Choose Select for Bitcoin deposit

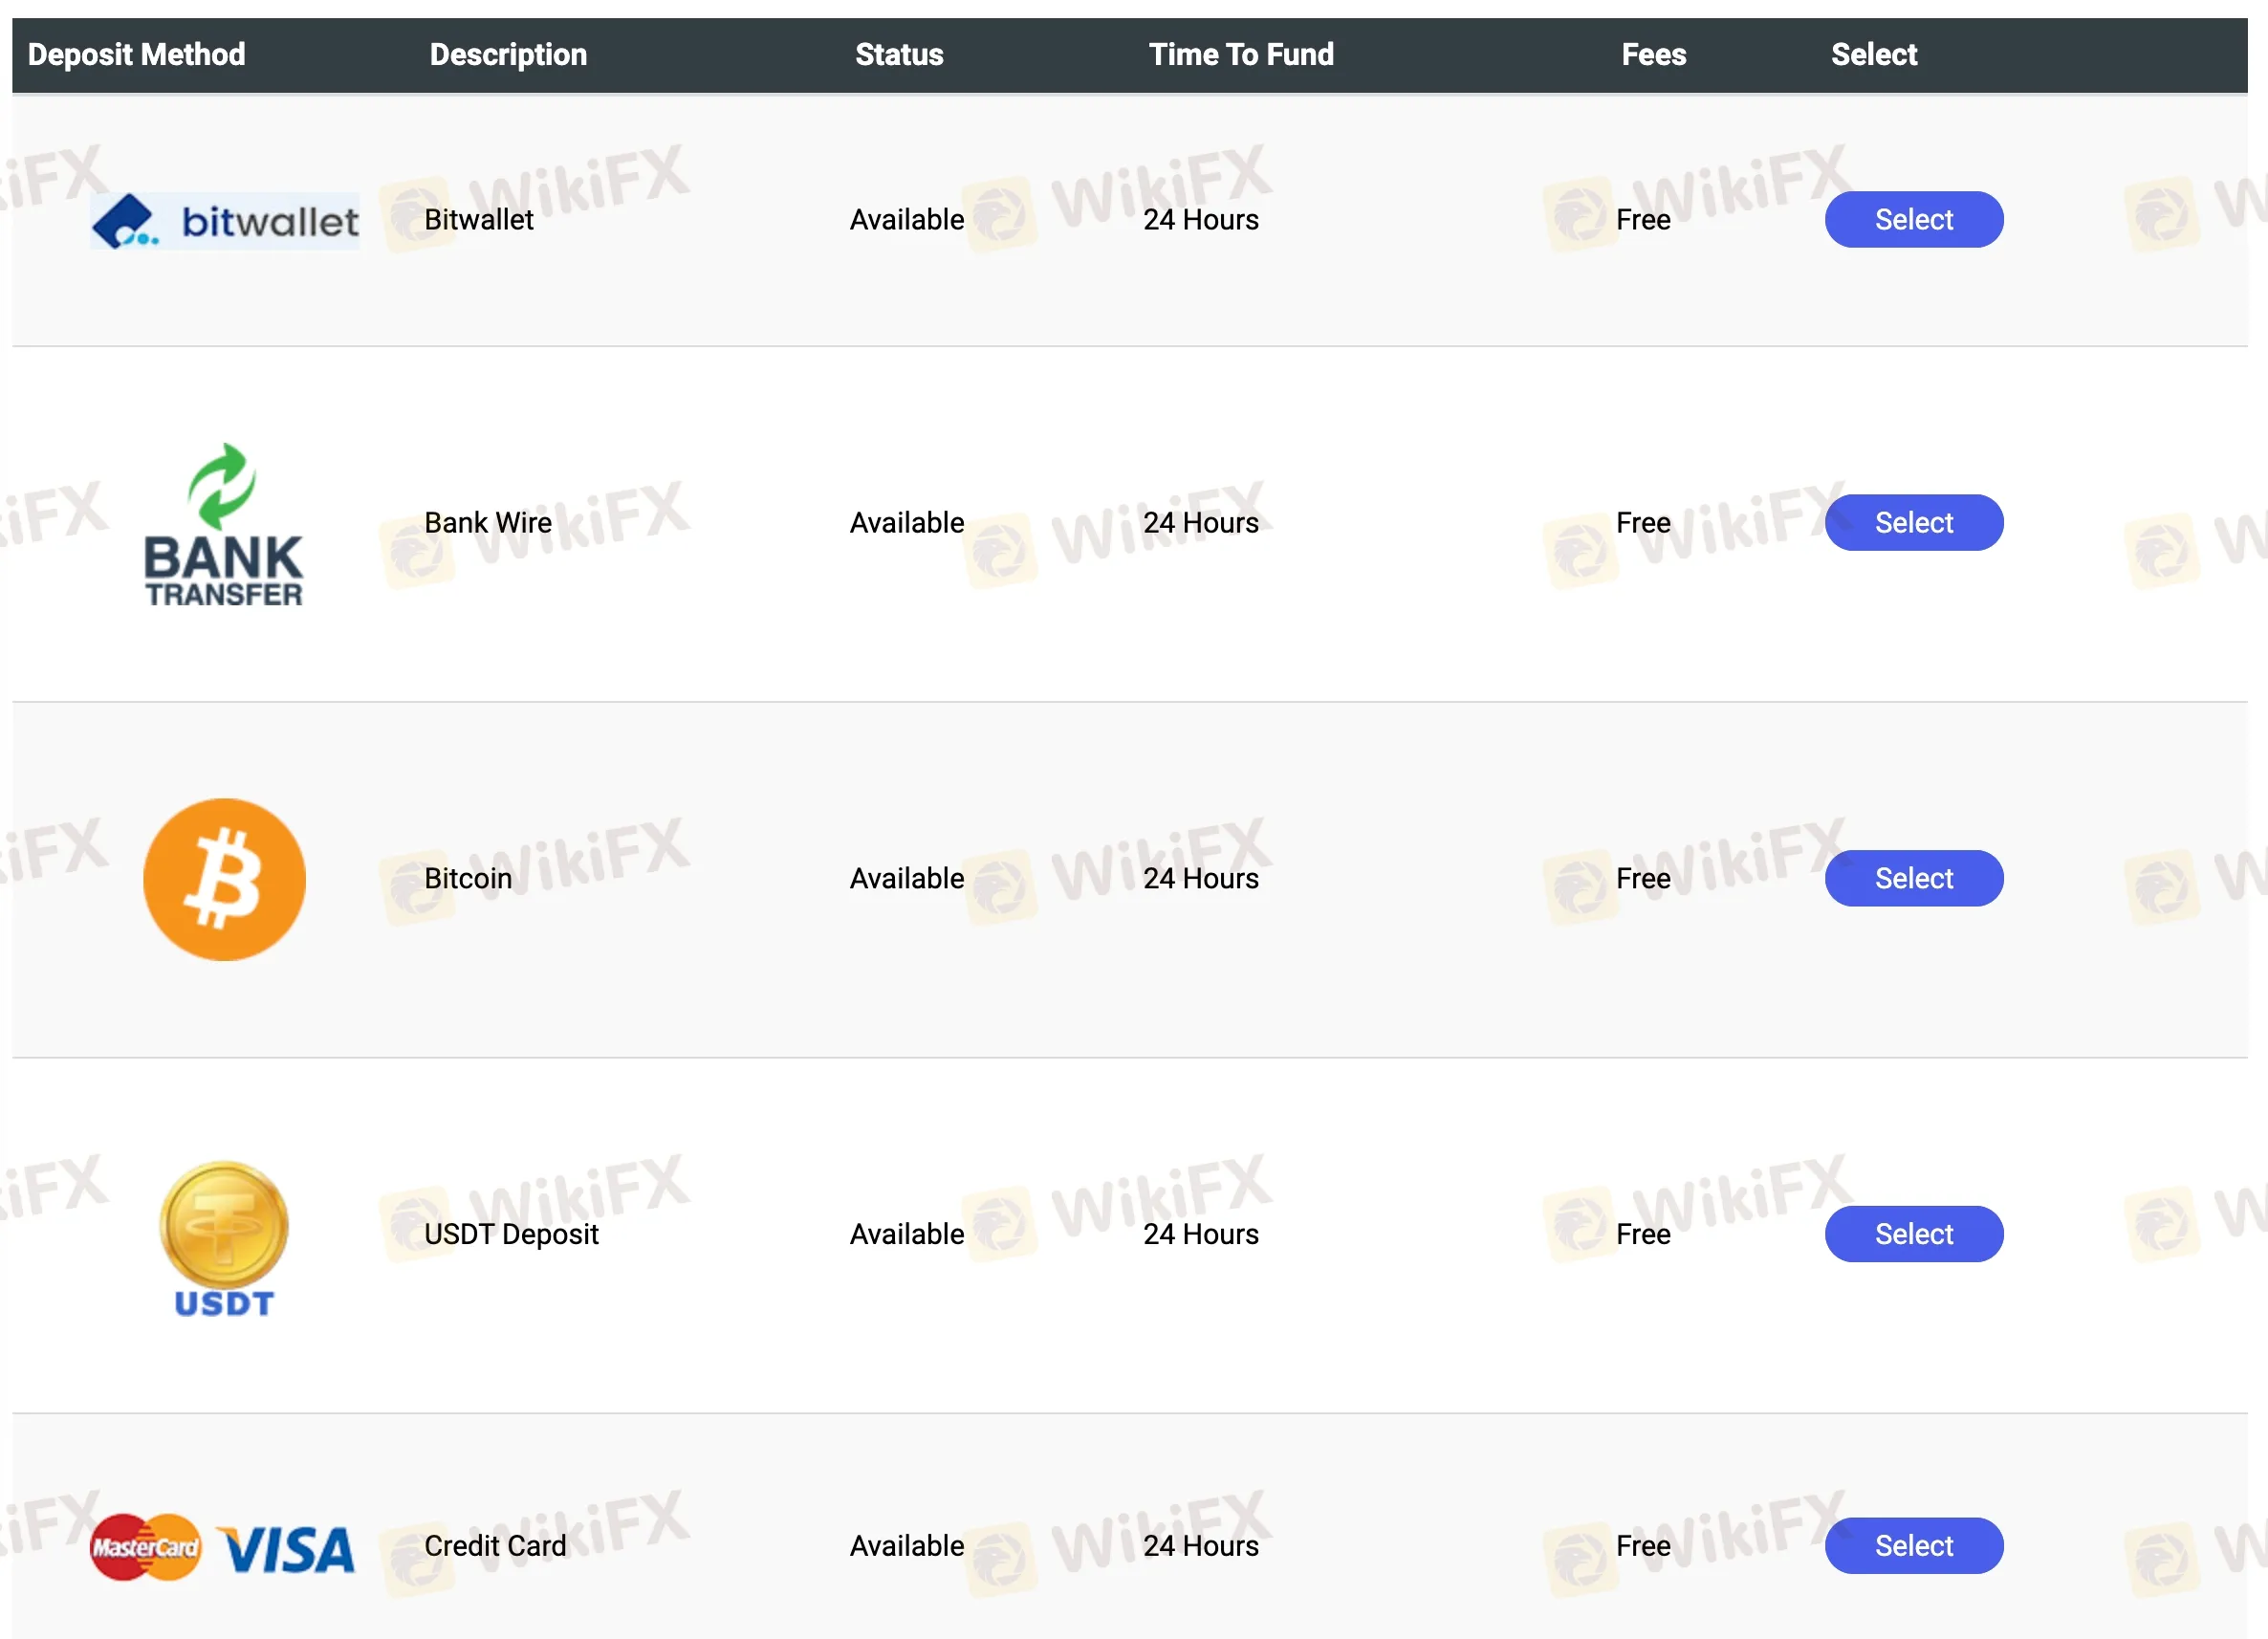(1913, 878)
